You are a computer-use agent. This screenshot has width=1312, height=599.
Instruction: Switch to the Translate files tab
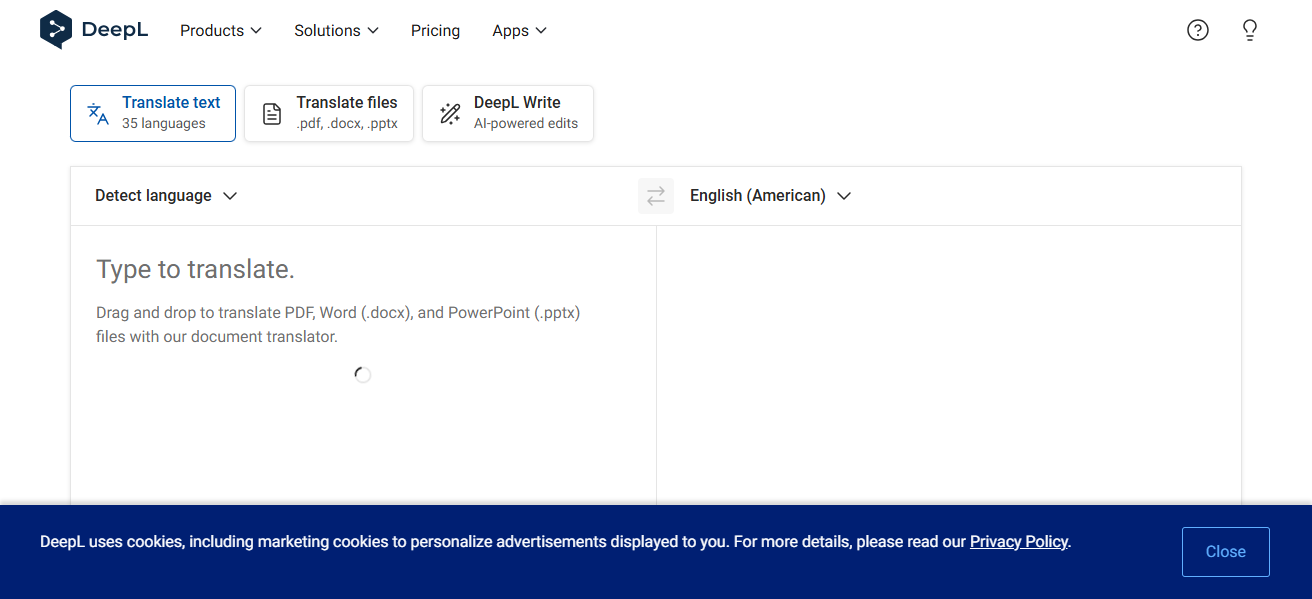point(329,113)
